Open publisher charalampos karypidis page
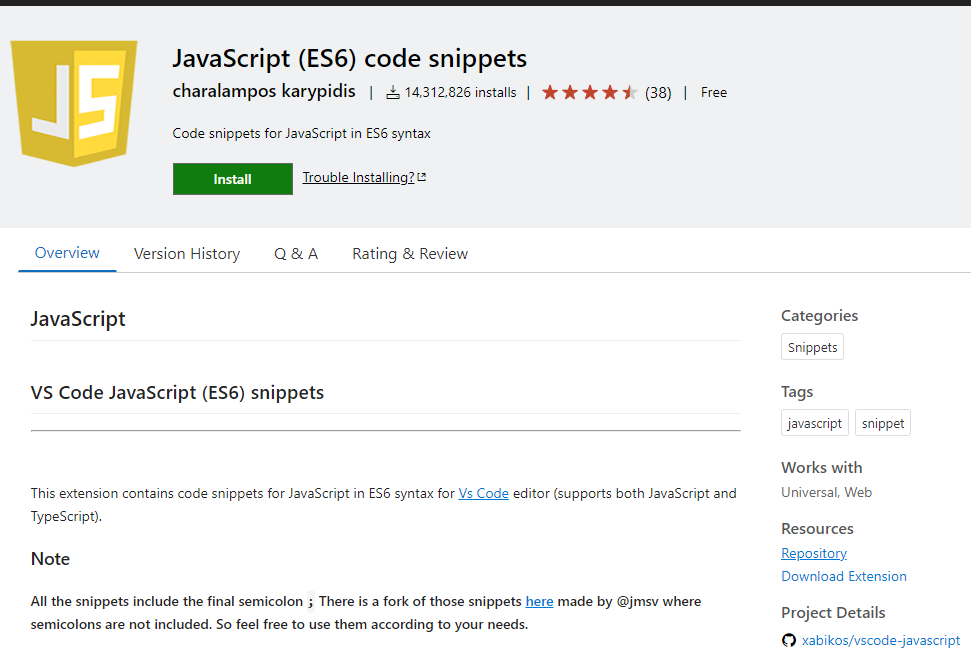Screen dimensions: 971x648 (x=264, y=92)
